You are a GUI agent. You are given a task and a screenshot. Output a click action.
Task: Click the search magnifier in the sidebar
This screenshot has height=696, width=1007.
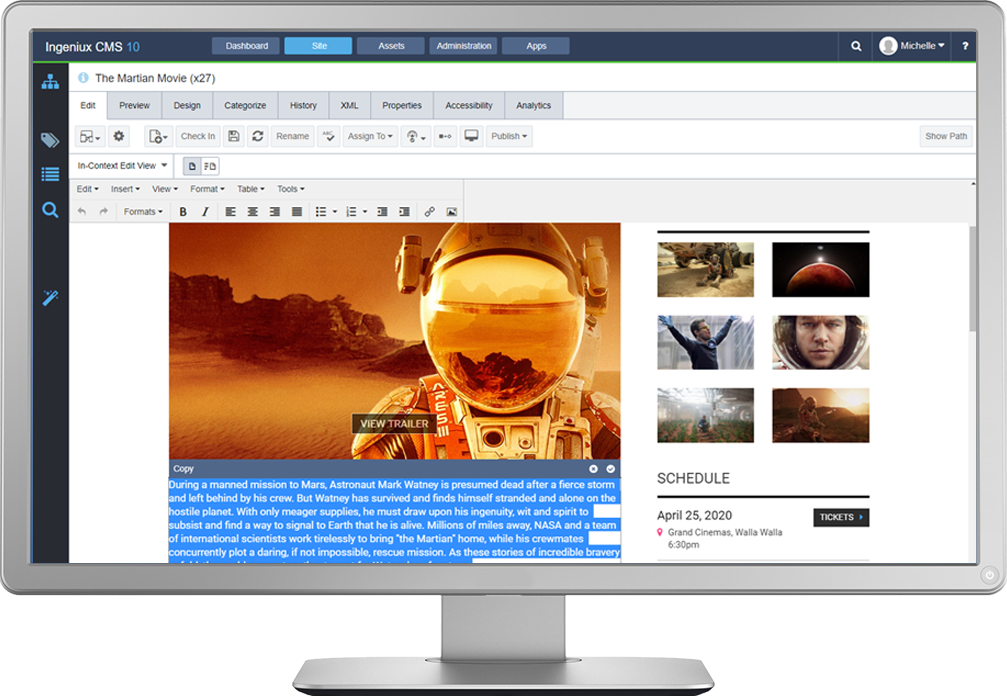48,211
